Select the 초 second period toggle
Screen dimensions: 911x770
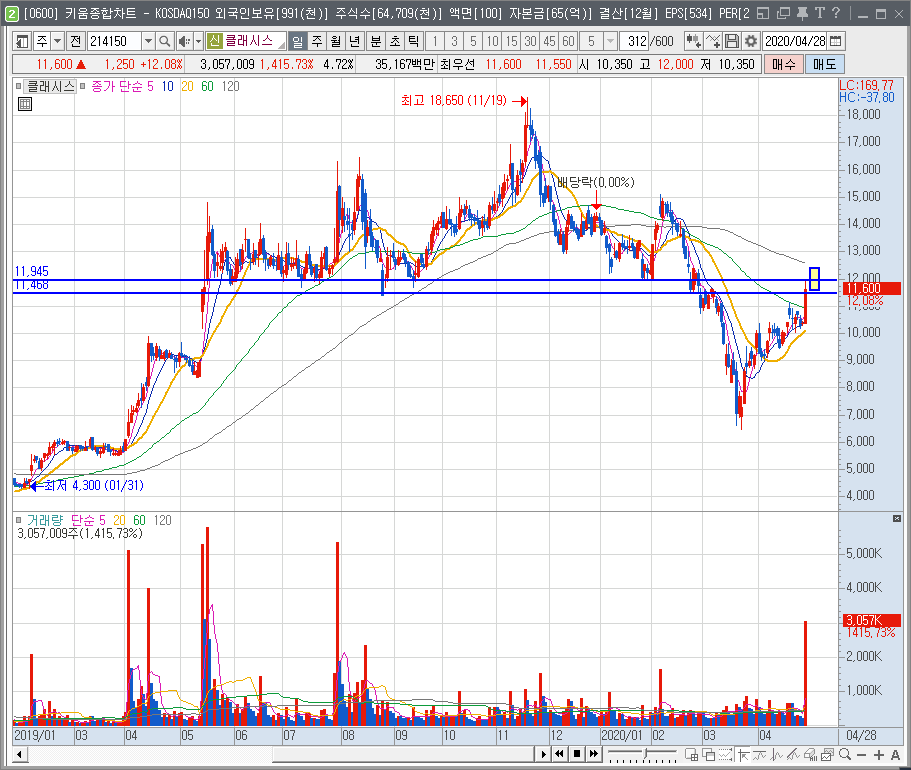click(x=395, y=41)
